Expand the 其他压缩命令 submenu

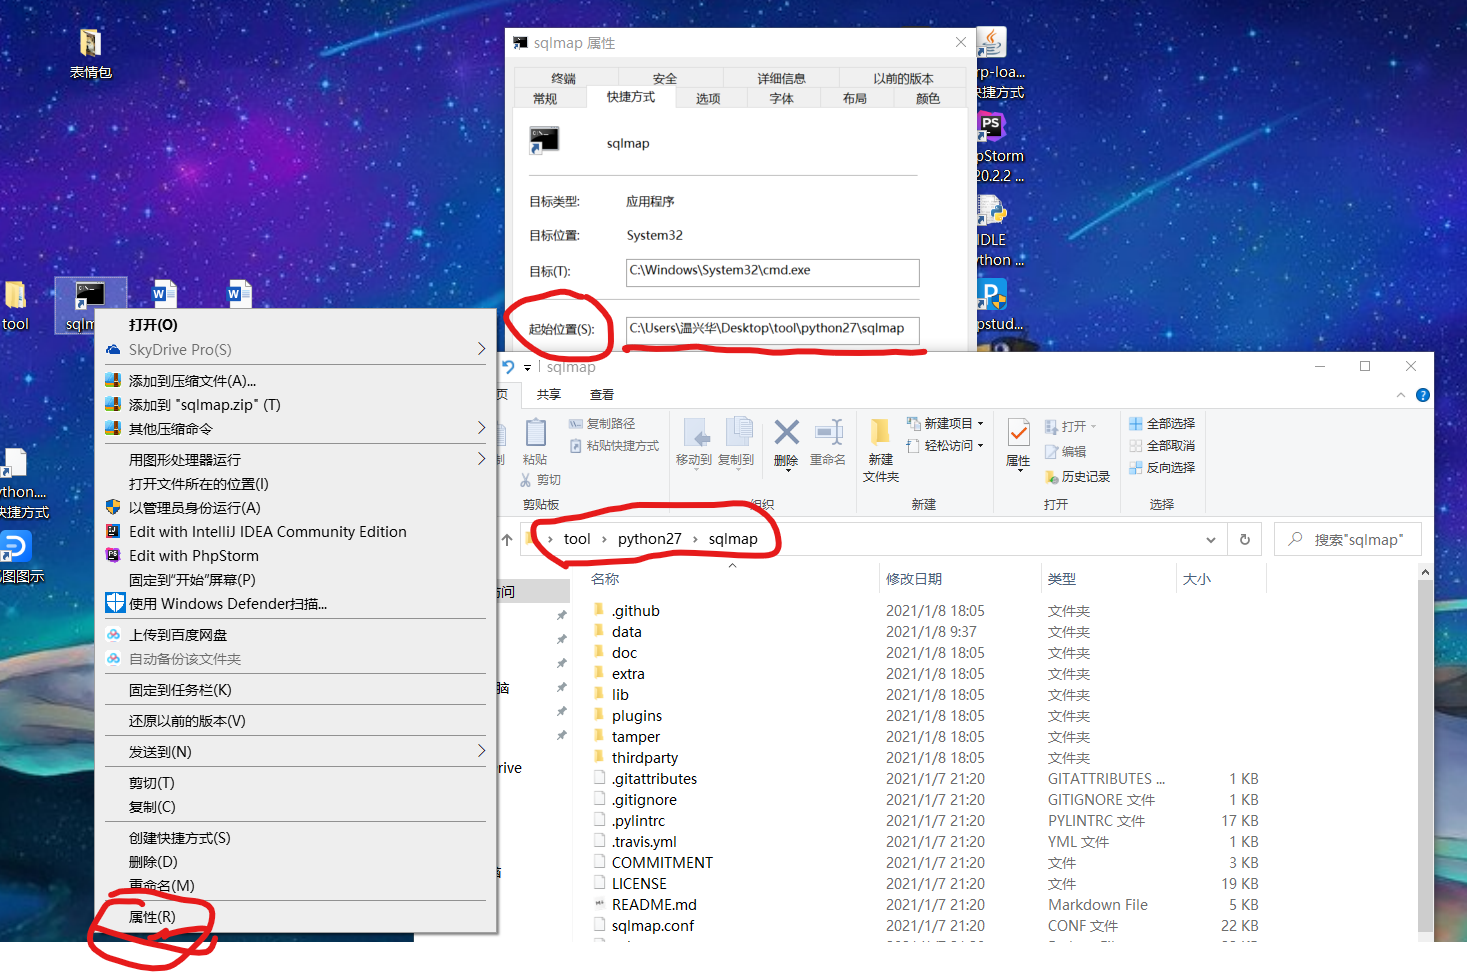click(481, 428)
